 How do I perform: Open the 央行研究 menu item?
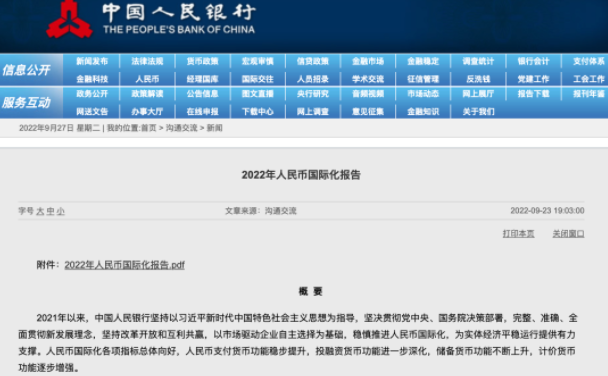tap(313, 94)
